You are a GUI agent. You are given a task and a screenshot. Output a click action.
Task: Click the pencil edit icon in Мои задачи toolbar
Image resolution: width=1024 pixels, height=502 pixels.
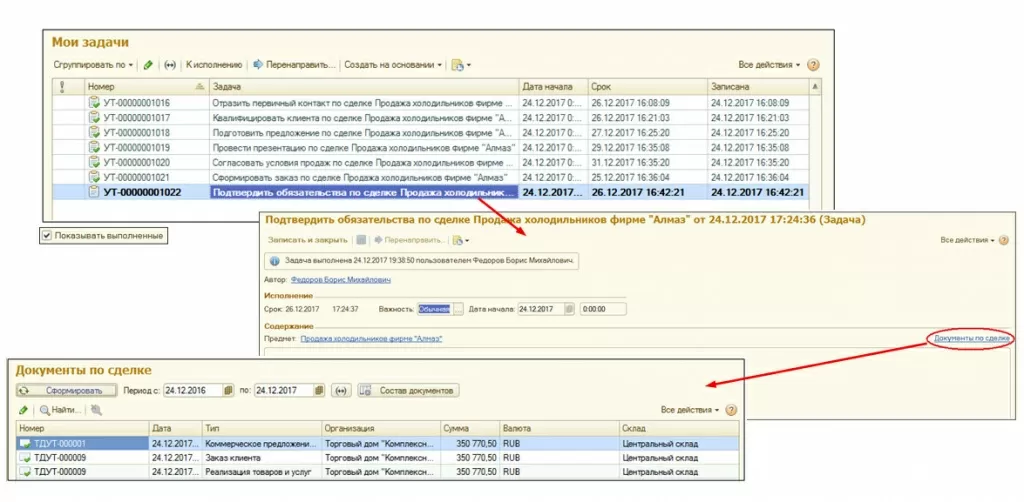pos(148,65)
